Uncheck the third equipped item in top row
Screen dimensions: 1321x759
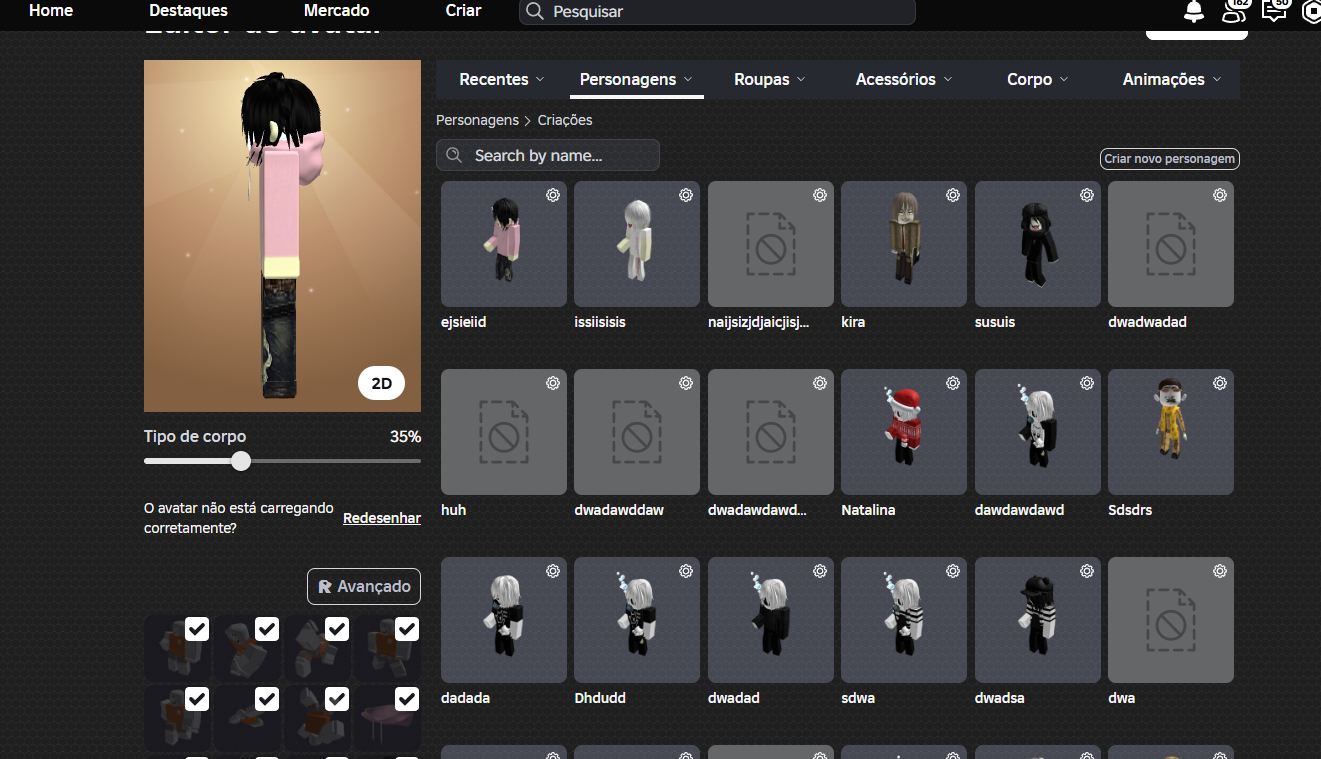337,629
